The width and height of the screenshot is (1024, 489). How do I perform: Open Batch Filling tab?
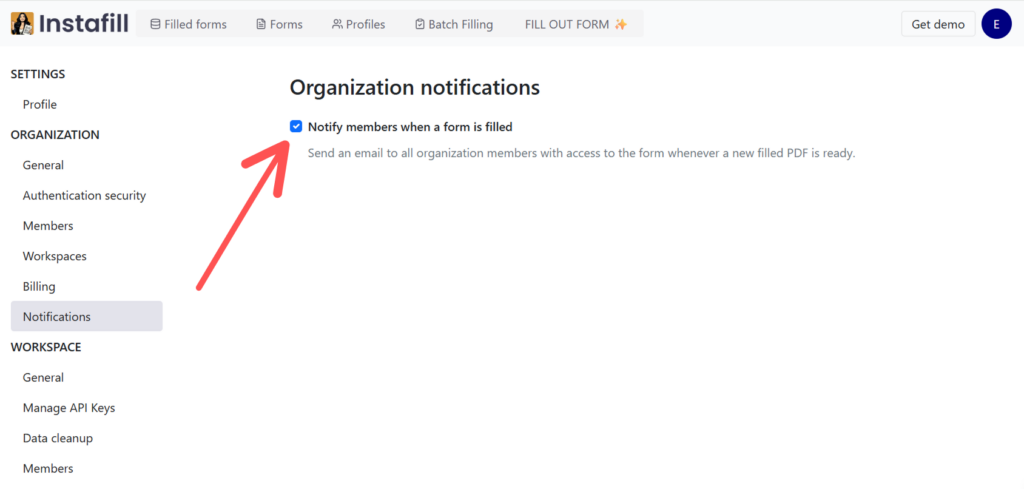(453, 24)
